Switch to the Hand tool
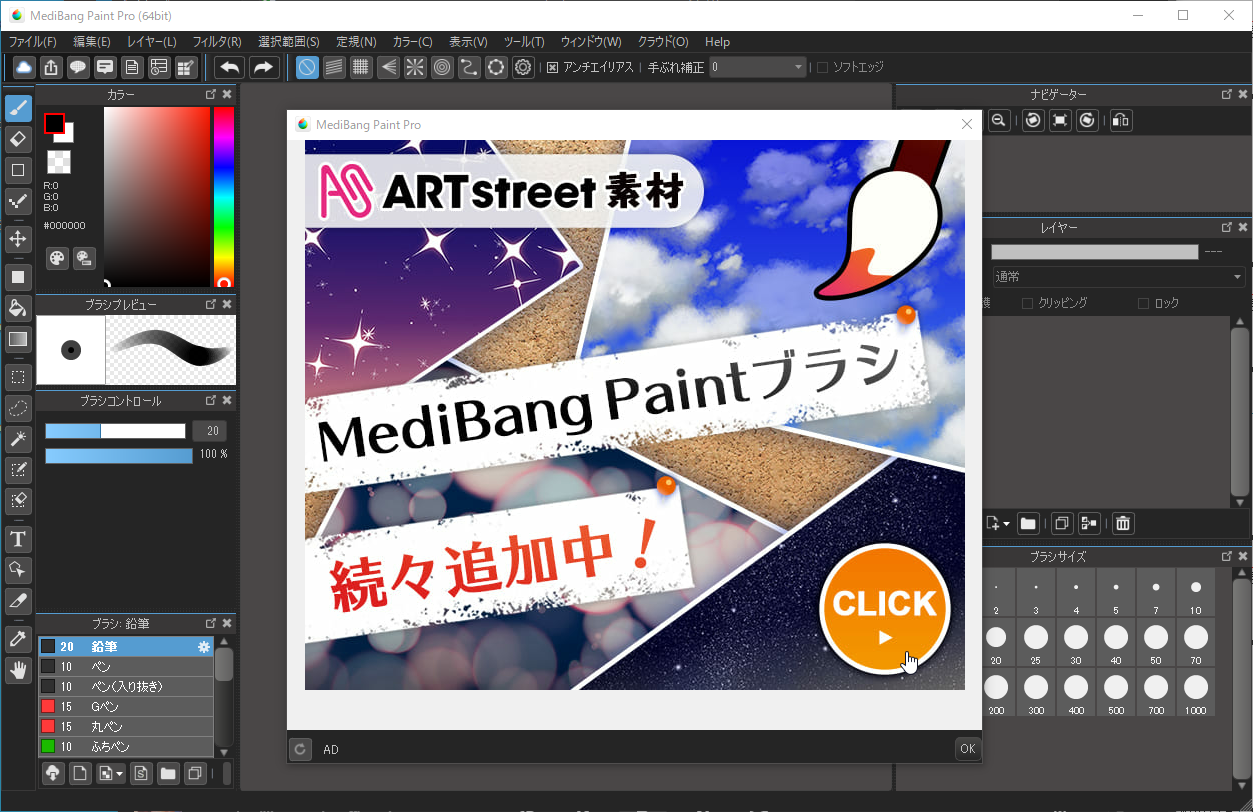Screen dimensions: 1253x812 tap(18, 670)
